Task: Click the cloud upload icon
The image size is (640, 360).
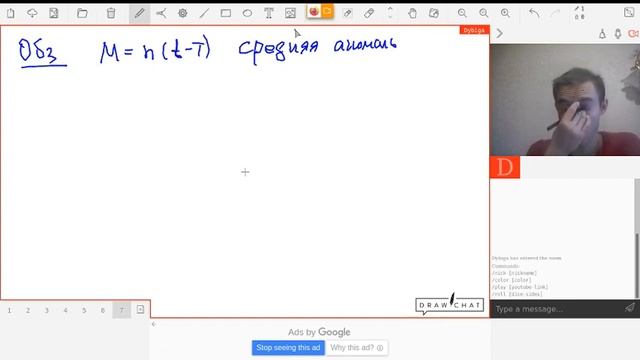Action: tap(32, 13)
